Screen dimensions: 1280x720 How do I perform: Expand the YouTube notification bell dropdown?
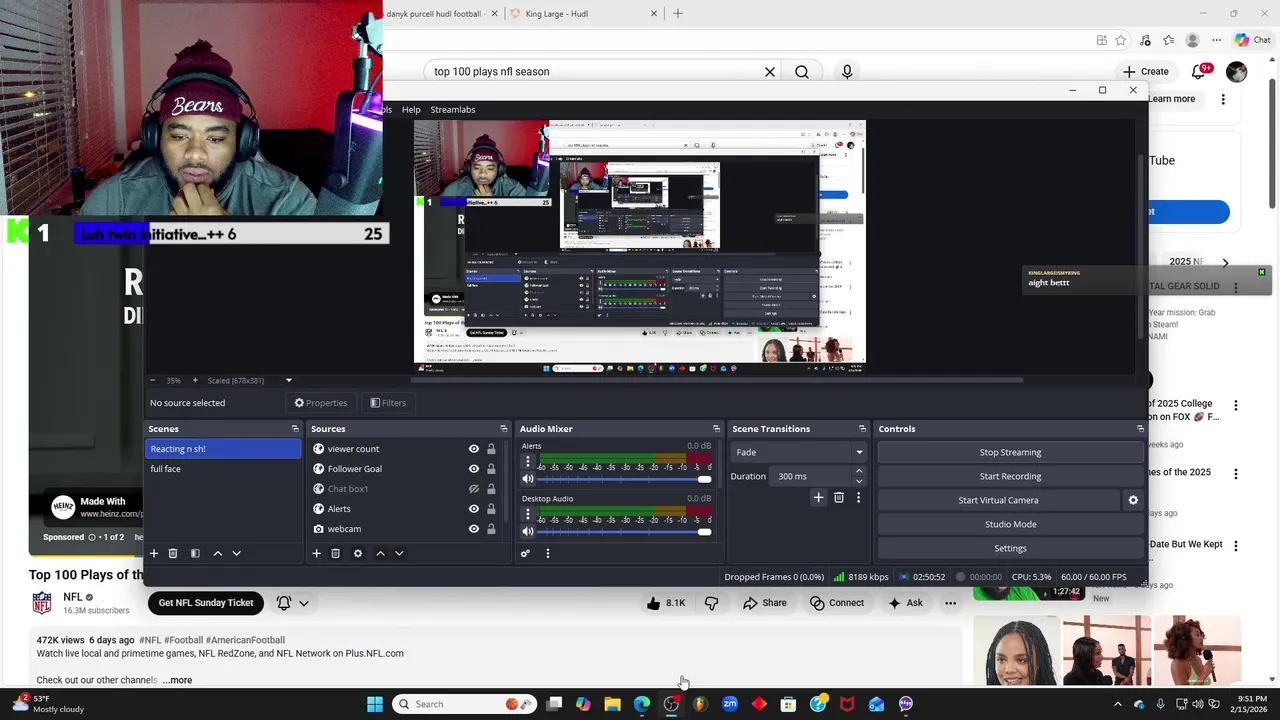(303, 603)
